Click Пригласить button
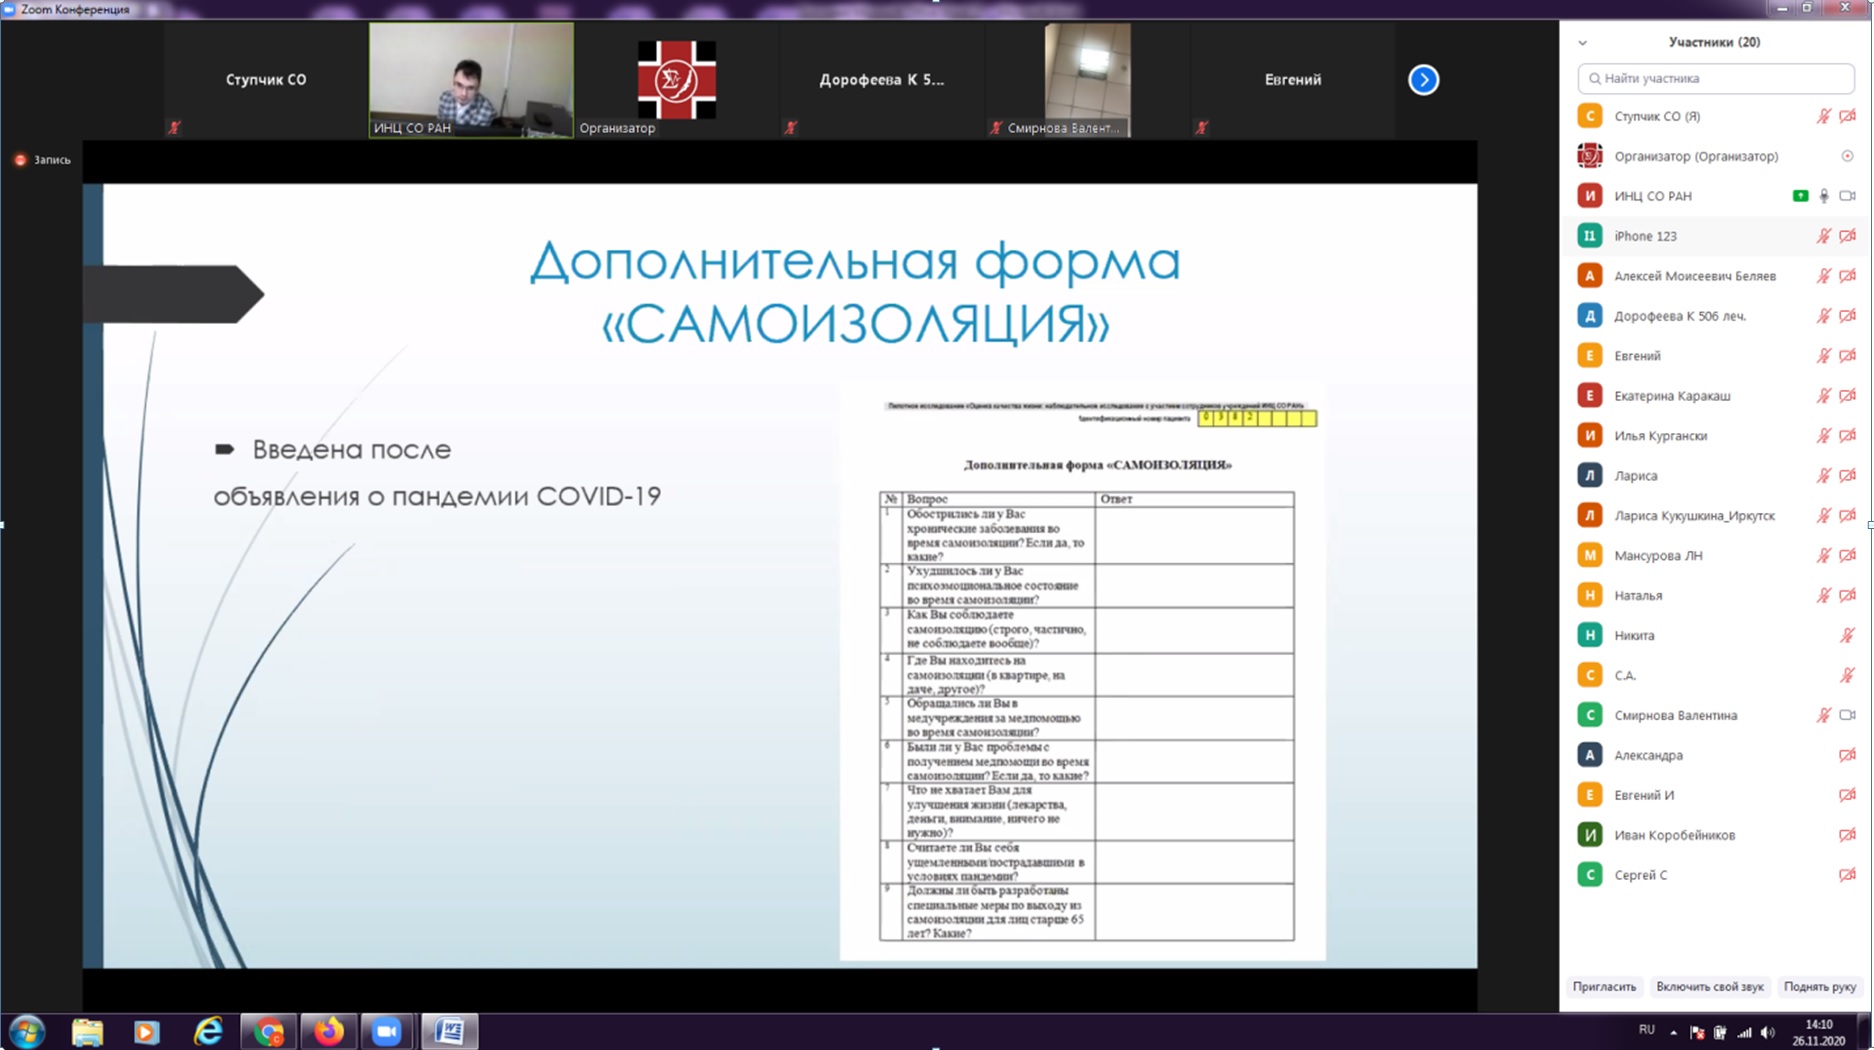 pos(1604,987)
